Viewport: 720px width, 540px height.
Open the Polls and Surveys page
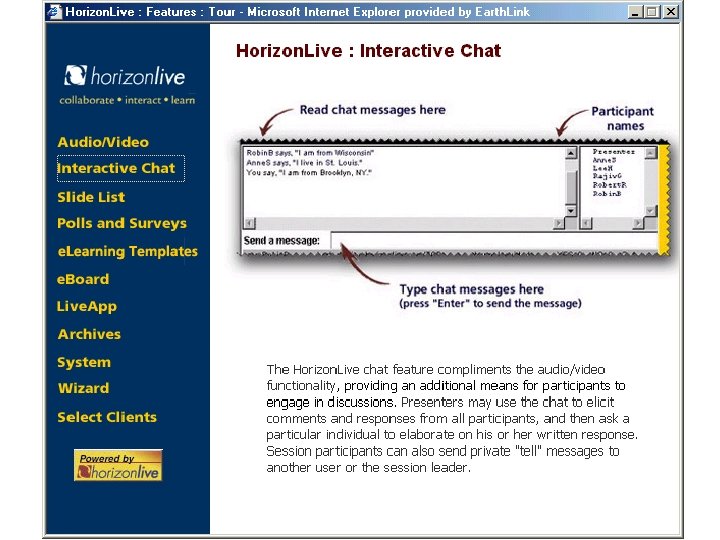pyautogui.click(x=122, y=224)
